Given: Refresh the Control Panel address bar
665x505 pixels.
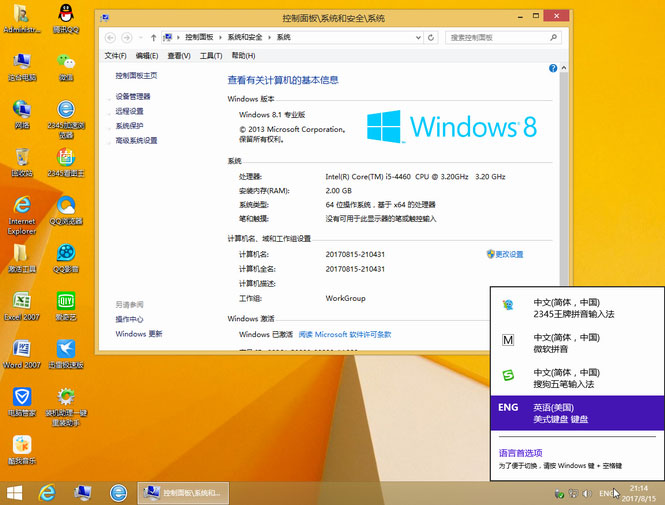Looking at the screenshot, I should [x=431, y=37].
